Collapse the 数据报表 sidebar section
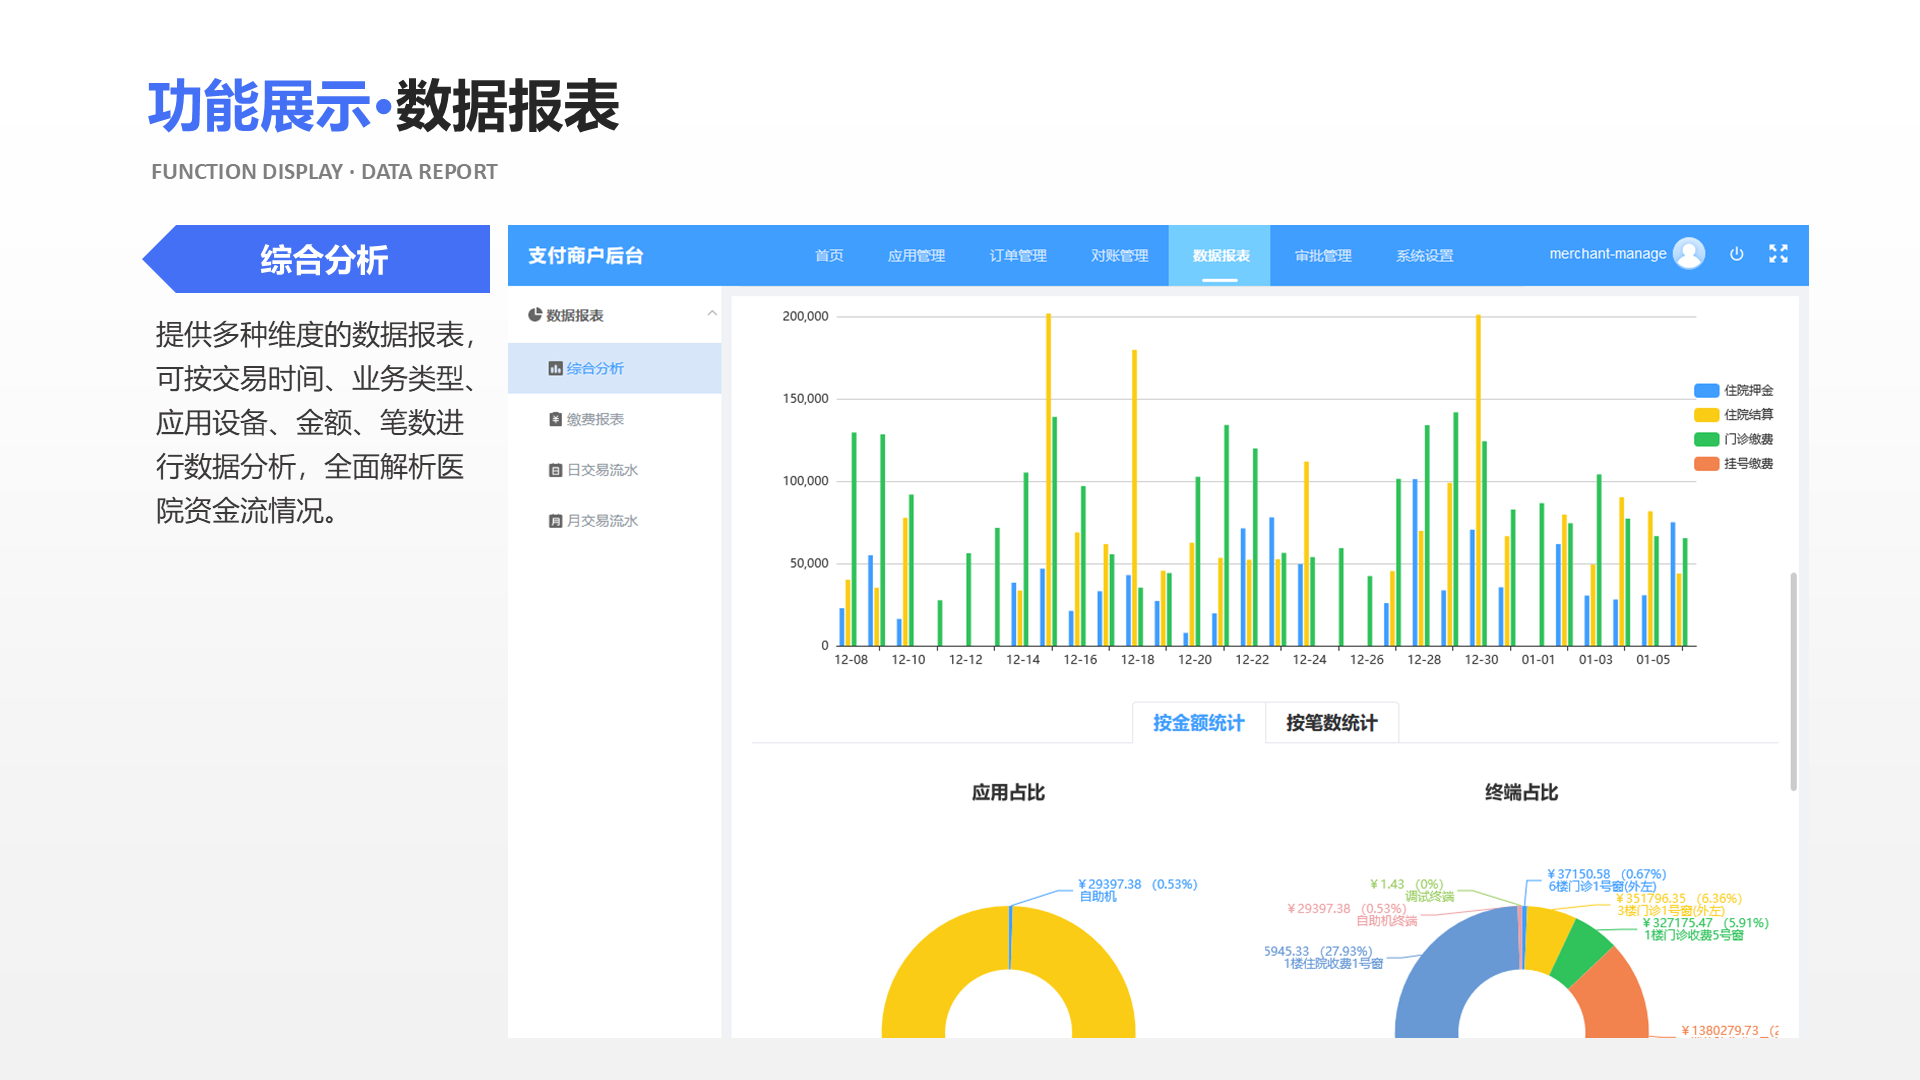The height and width of the screenshot is (1080, 1920). coord(712,314)
